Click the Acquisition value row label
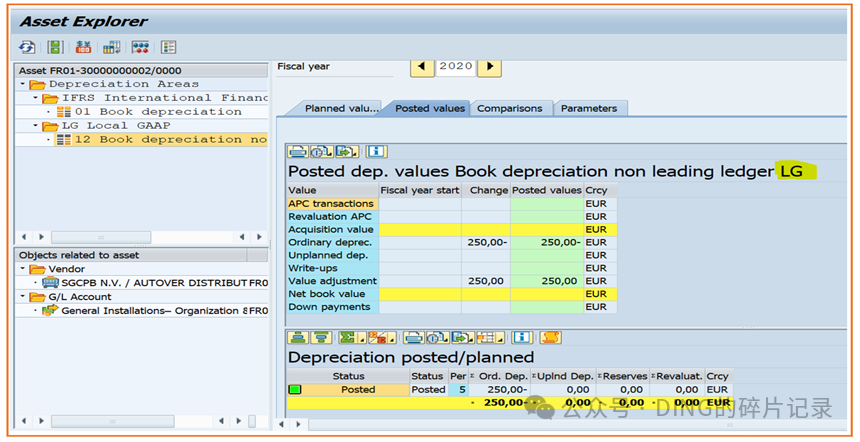Image resolution: width=860 pixels, height=442 pixels. point(331,229)
